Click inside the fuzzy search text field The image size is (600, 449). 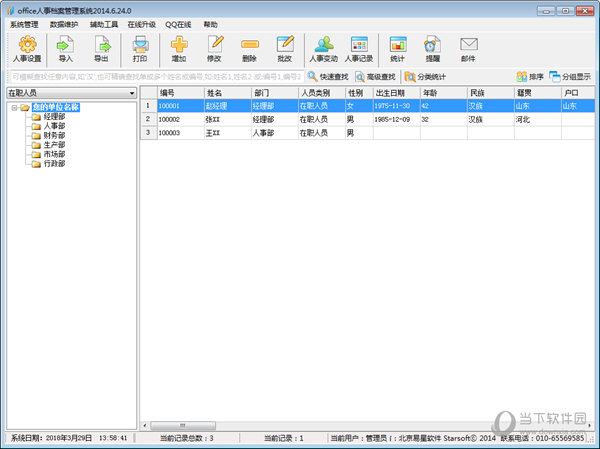[155, 76]
